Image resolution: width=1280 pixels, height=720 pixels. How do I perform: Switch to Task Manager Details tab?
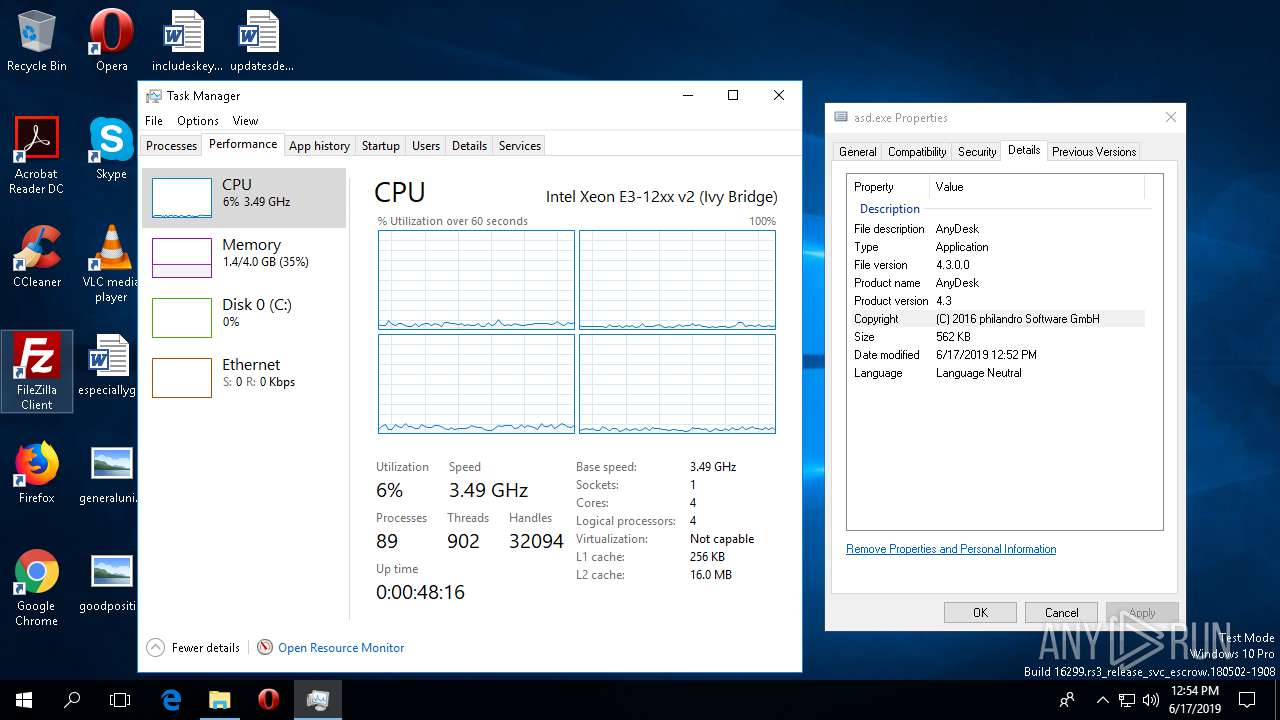(469, 146)
